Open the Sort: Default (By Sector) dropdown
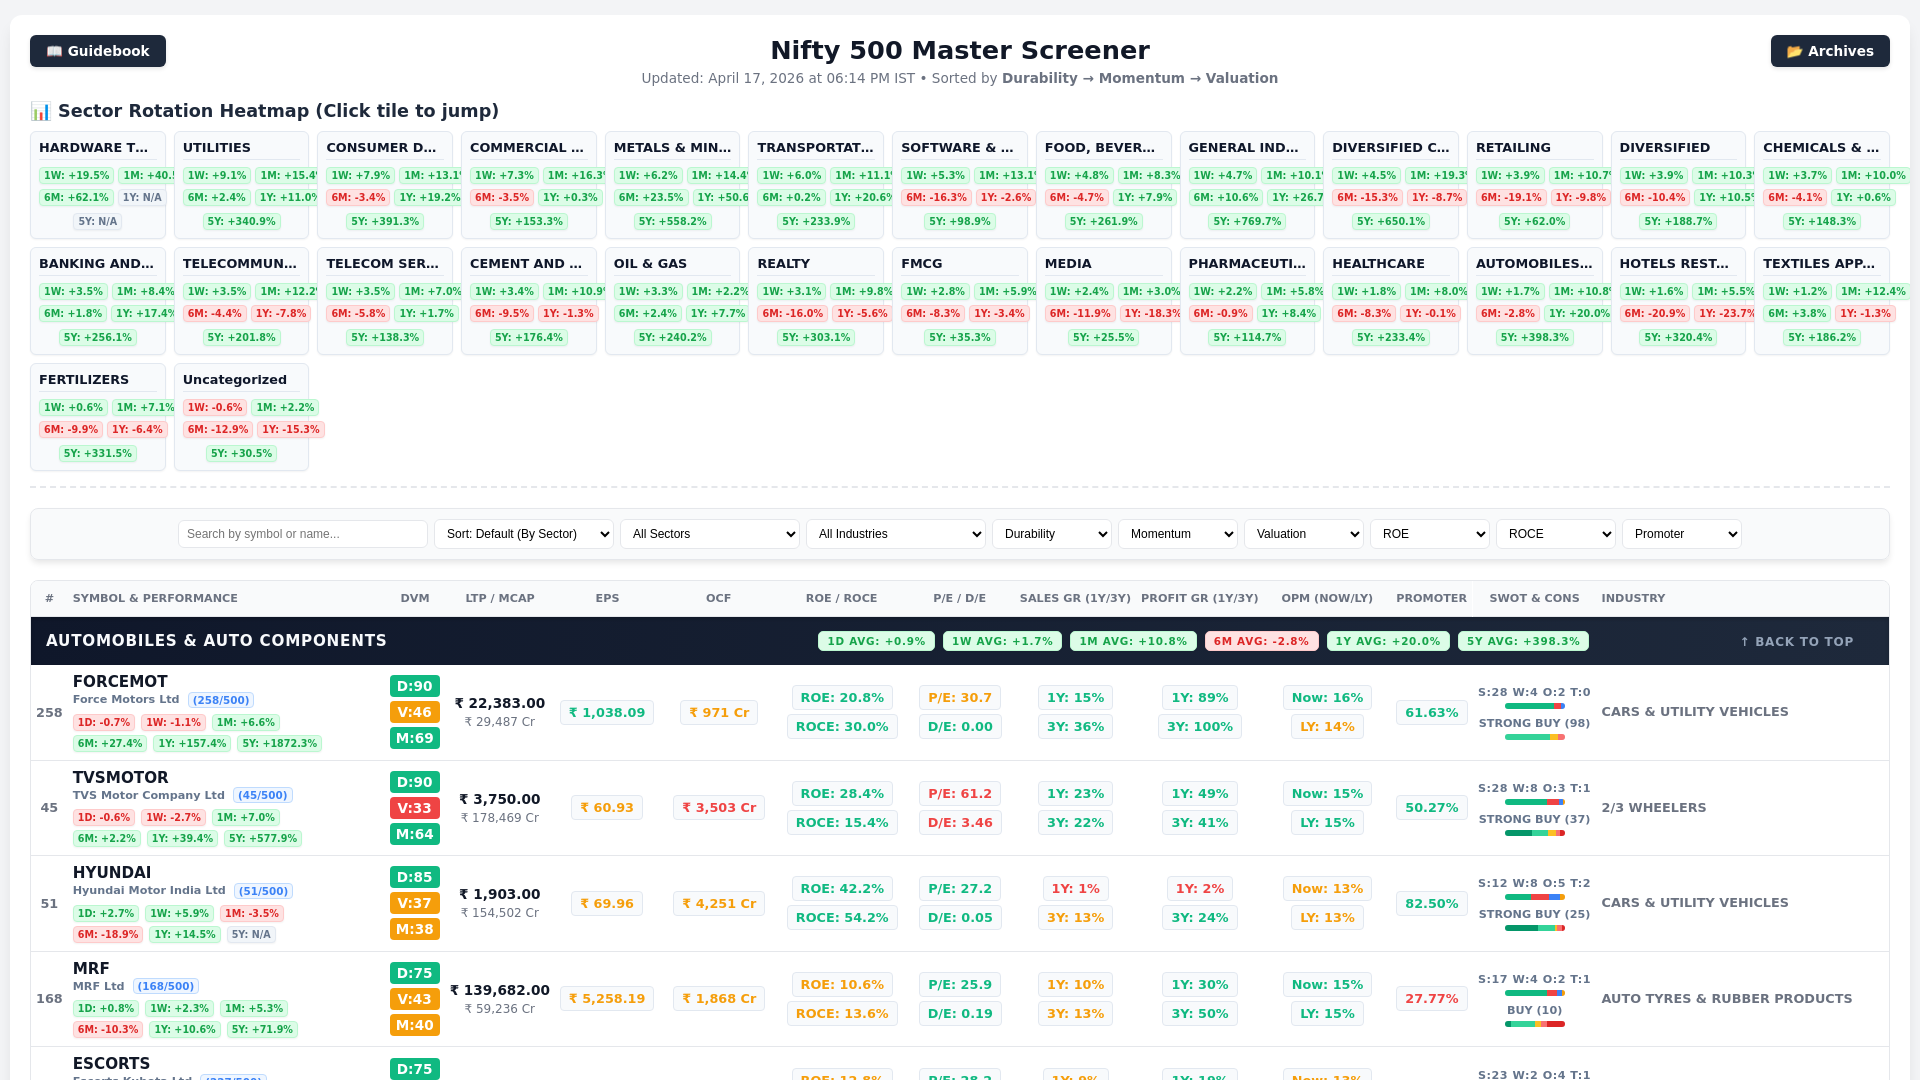This screenshot has height=1080, width=1920. pos(524,534)
